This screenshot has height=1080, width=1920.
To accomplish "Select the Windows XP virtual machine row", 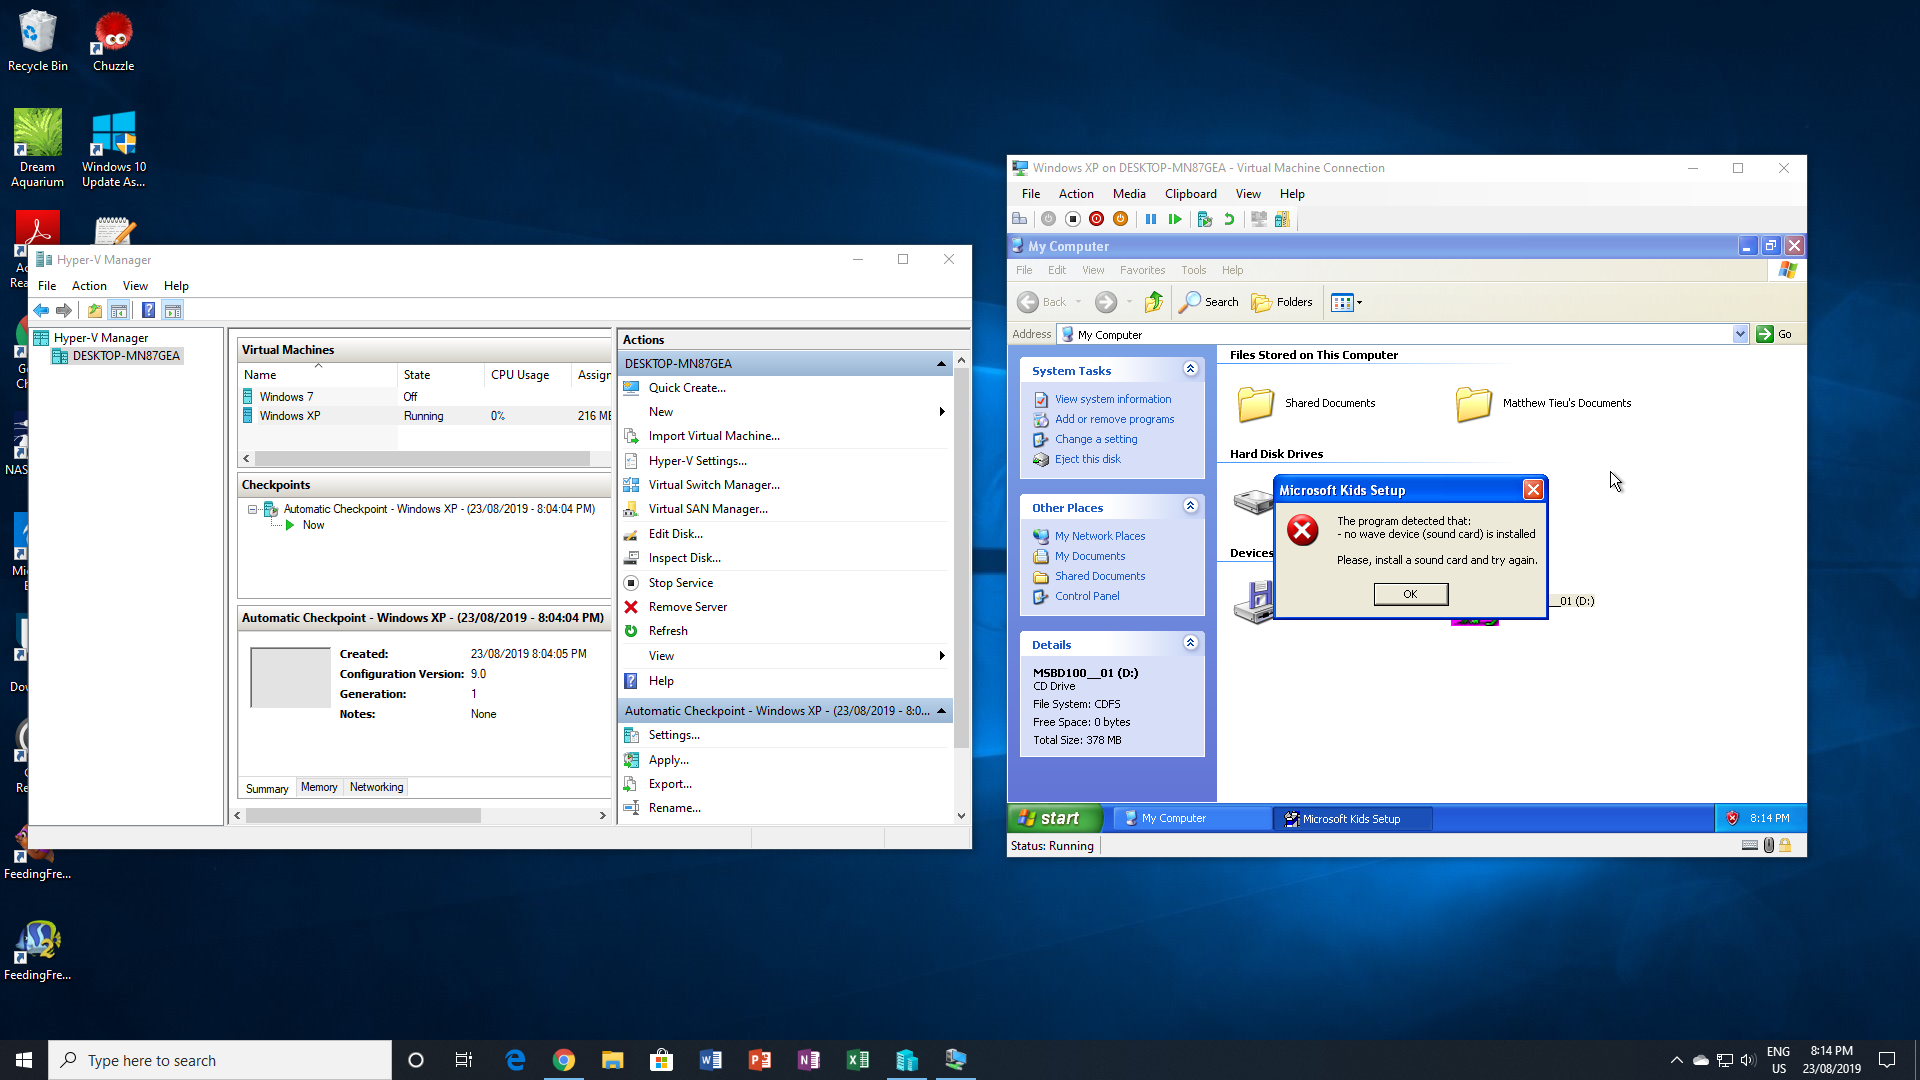I will (x=425, y=416).
